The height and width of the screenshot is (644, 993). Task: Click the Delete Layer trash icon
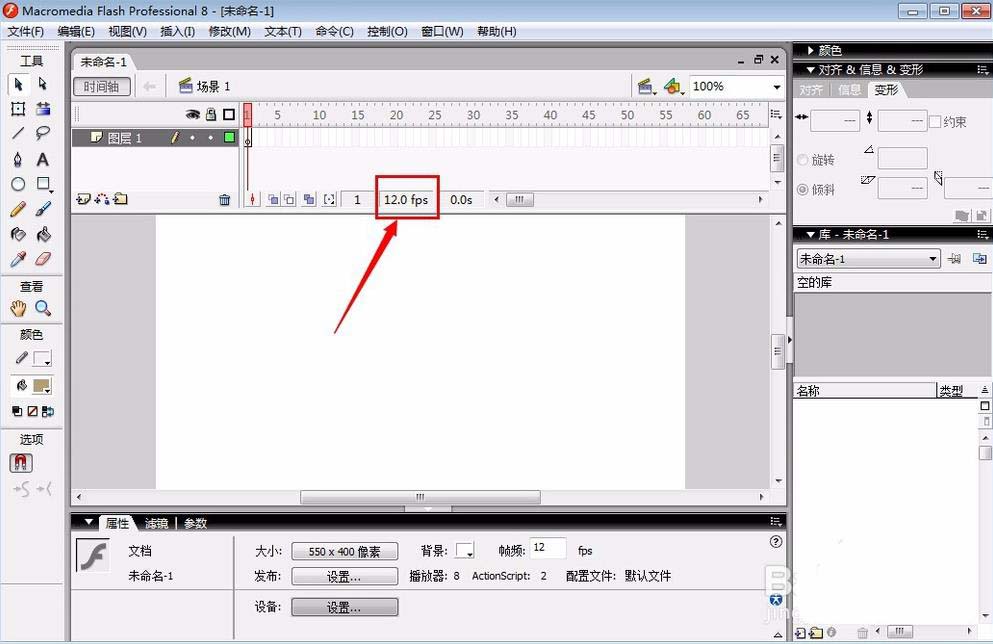(x=224, y=200)
